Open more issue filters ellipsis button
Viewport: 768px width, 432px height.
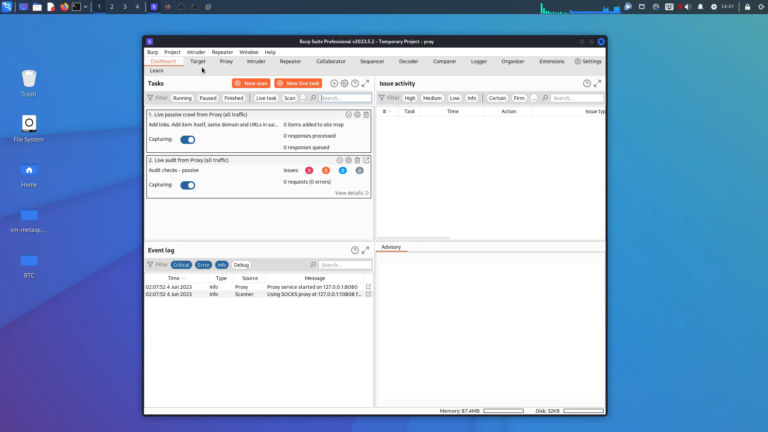coord(534,98)
